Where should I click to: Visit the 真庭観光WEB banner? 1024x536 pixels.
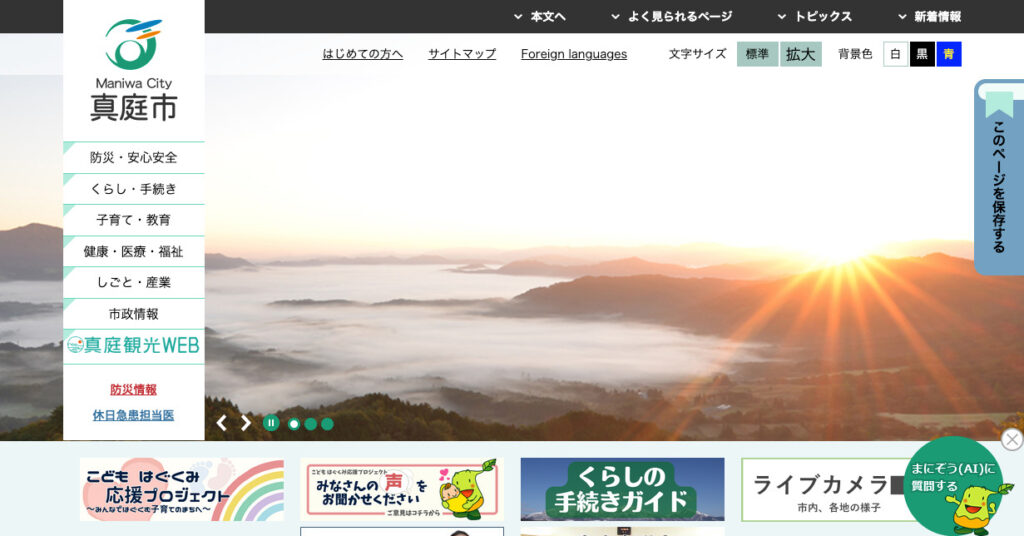tap(134, 345)
